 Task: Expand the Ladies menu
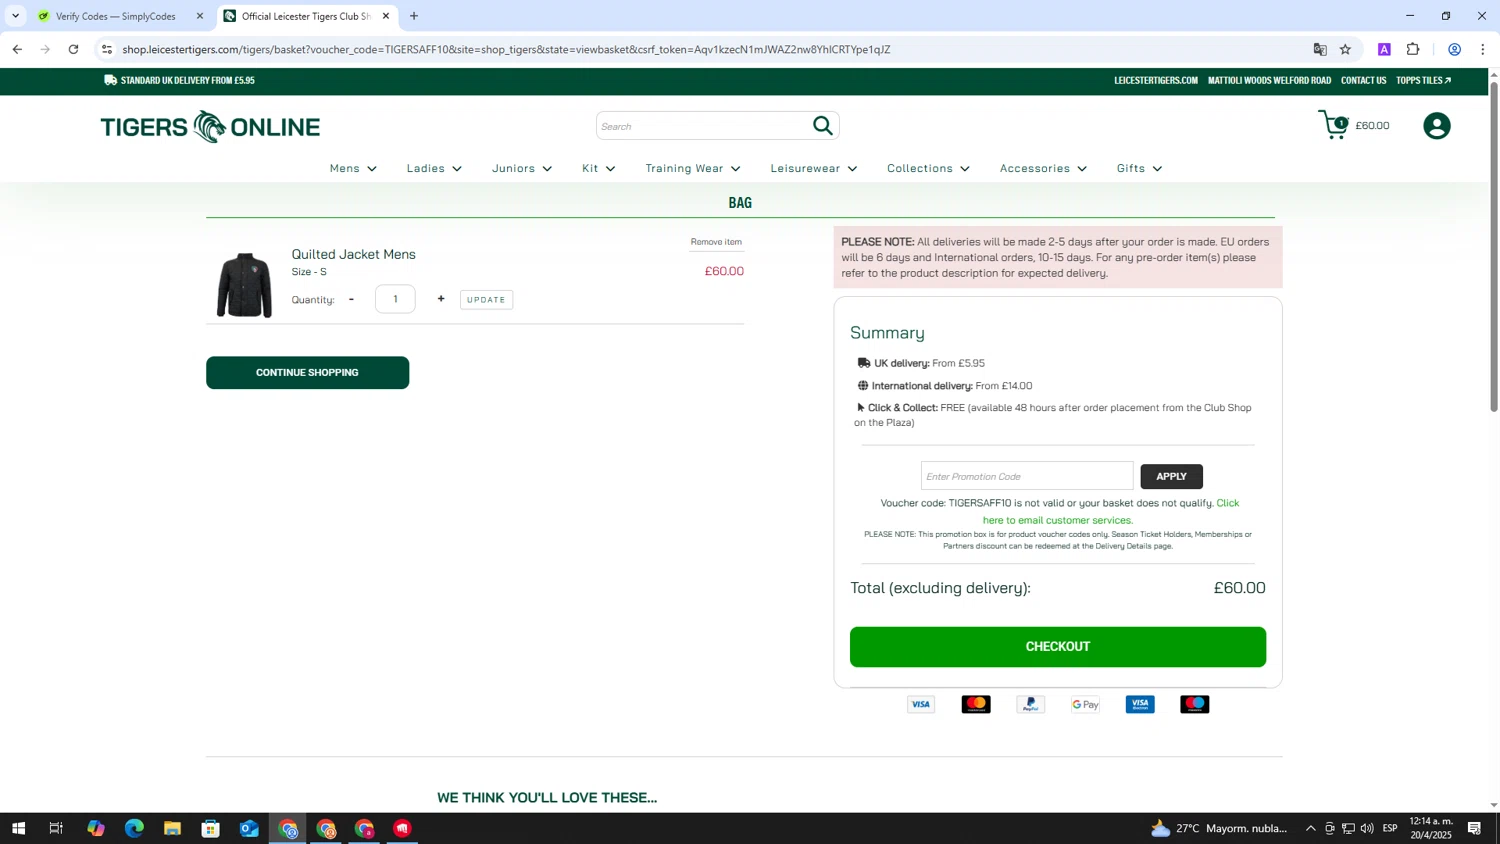click(x=434, y=168)
